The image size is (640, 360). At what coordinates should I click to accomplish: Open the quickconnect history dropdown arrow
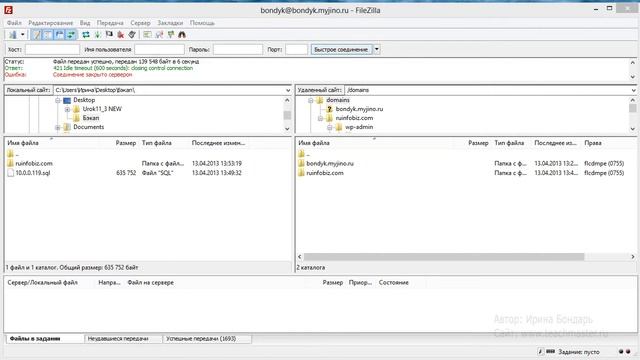click(376, 49)
